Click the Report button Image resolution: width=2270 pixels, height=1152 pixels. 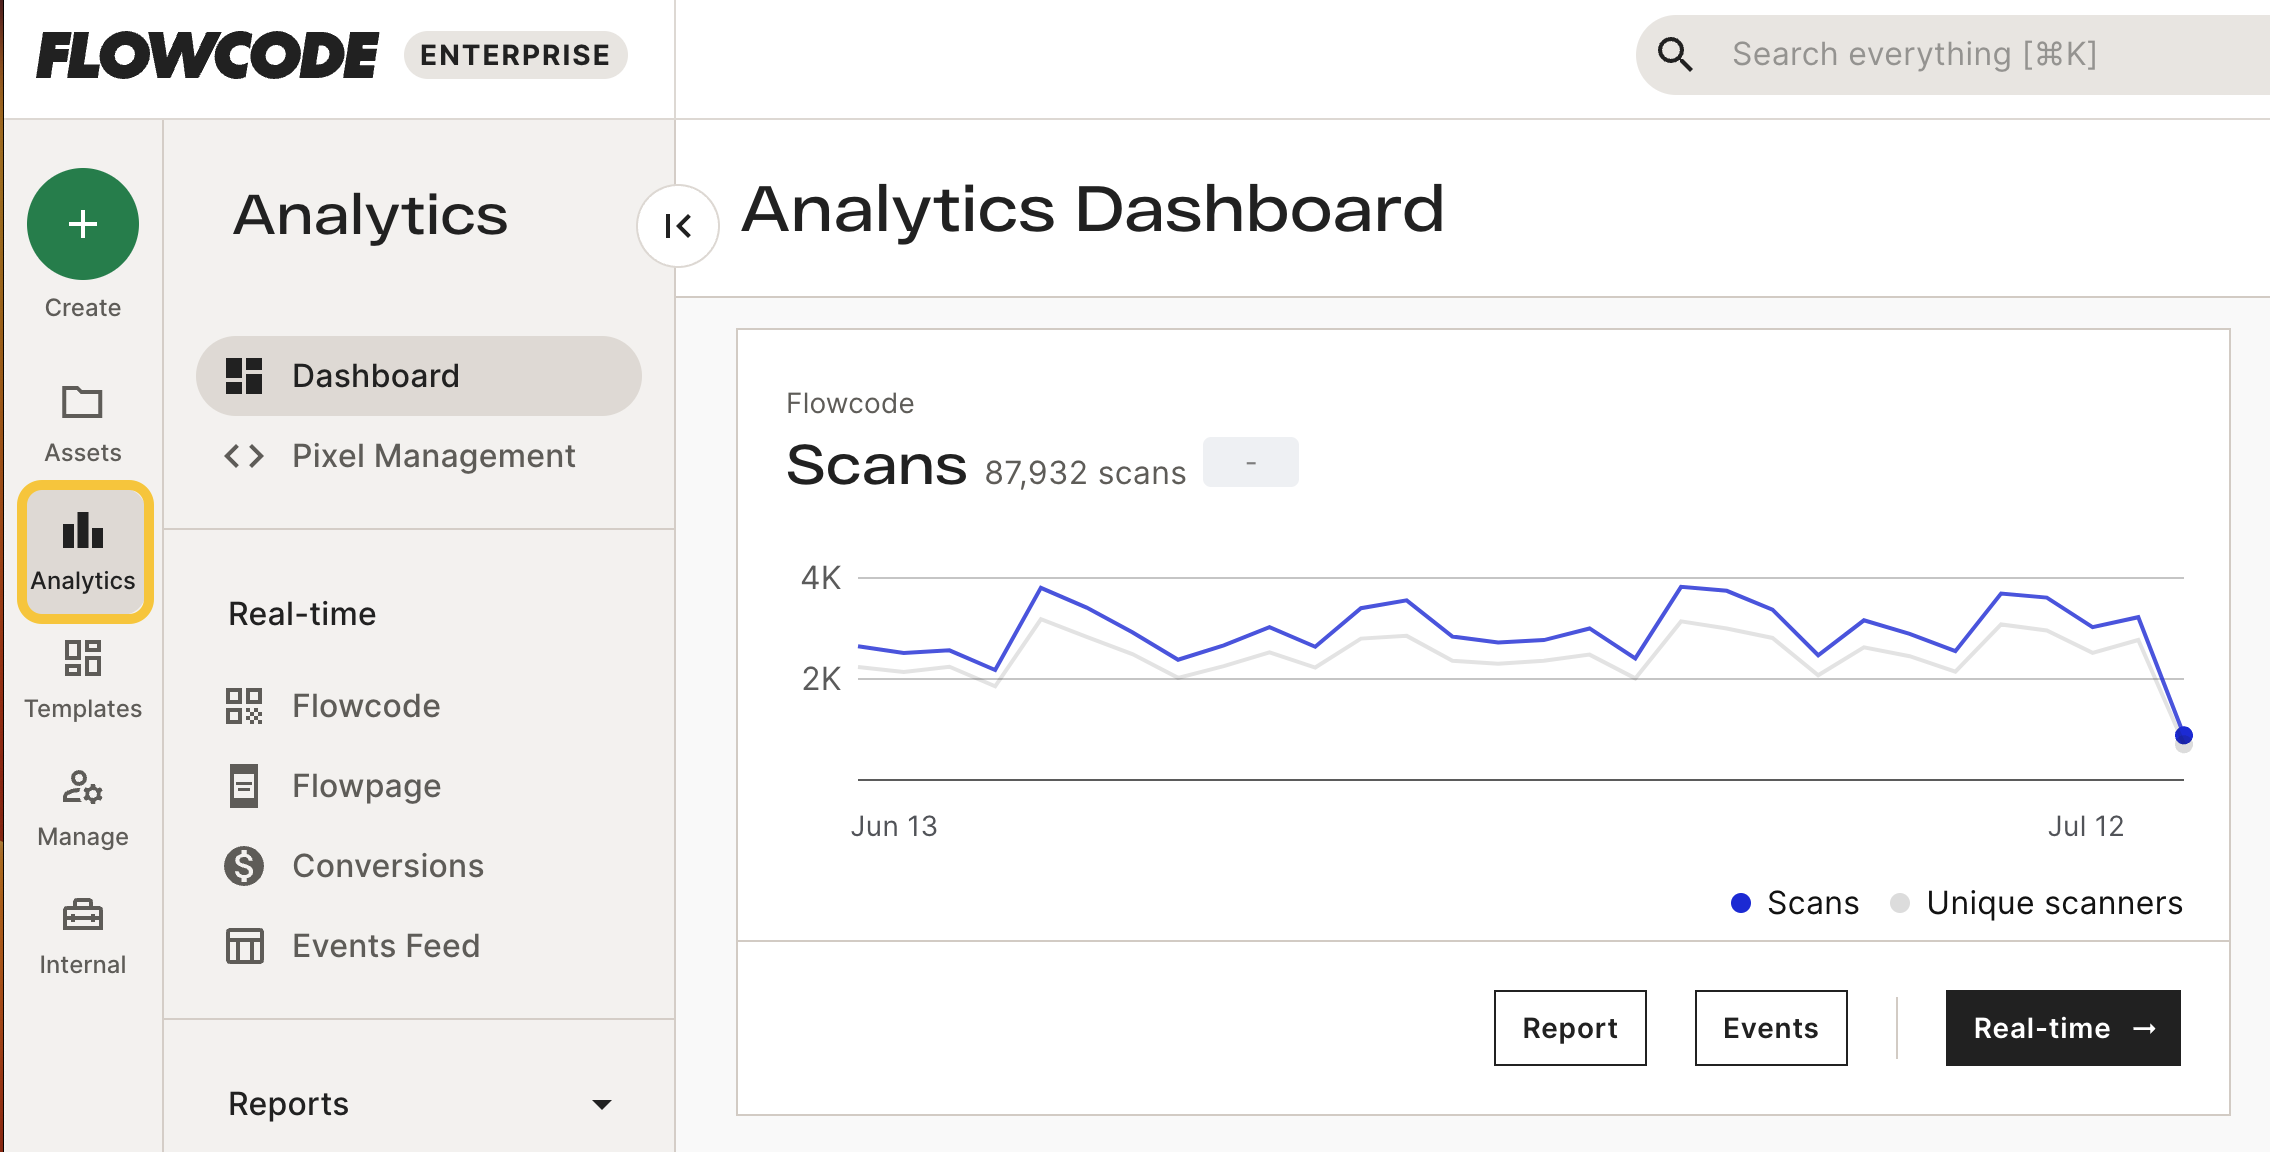tap(1570, 1028)
